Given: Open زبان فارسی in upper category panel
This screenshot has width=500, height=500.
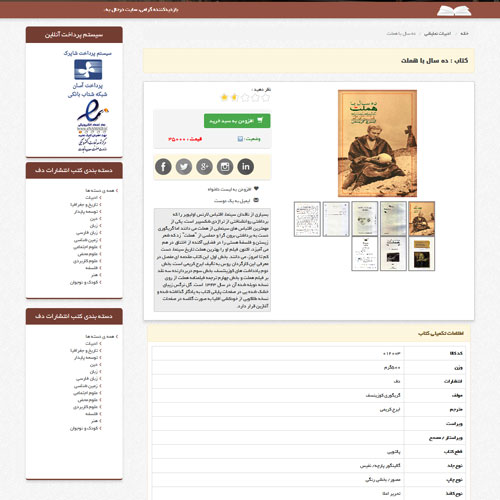Looking at the screenshot, I should coord(87,233).
